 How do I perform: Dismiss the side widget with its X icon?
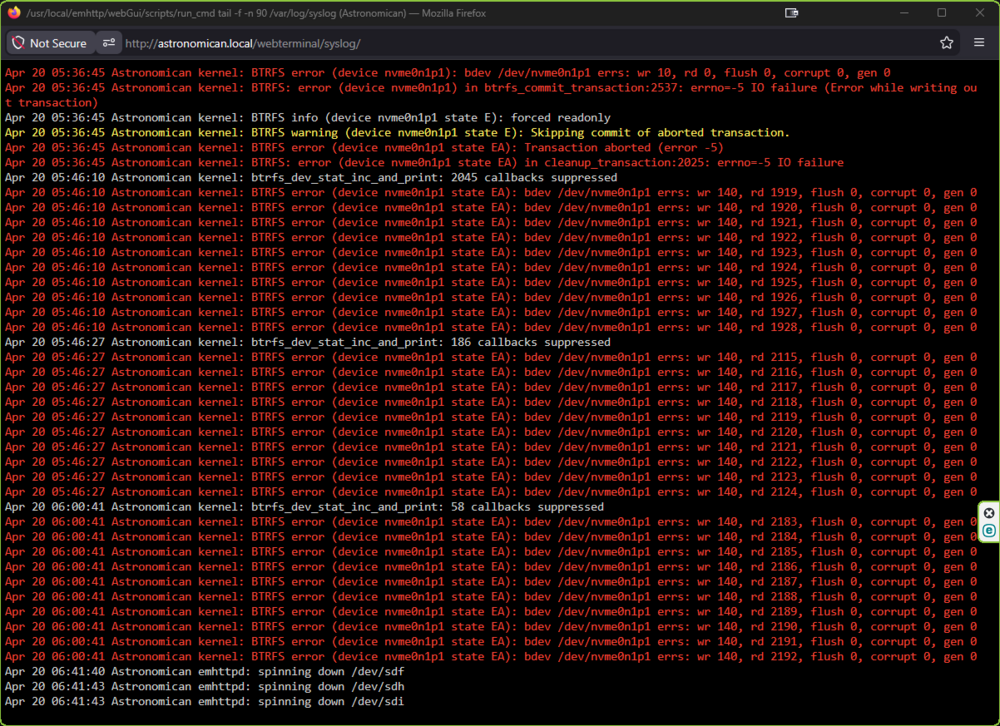point(989,513)
